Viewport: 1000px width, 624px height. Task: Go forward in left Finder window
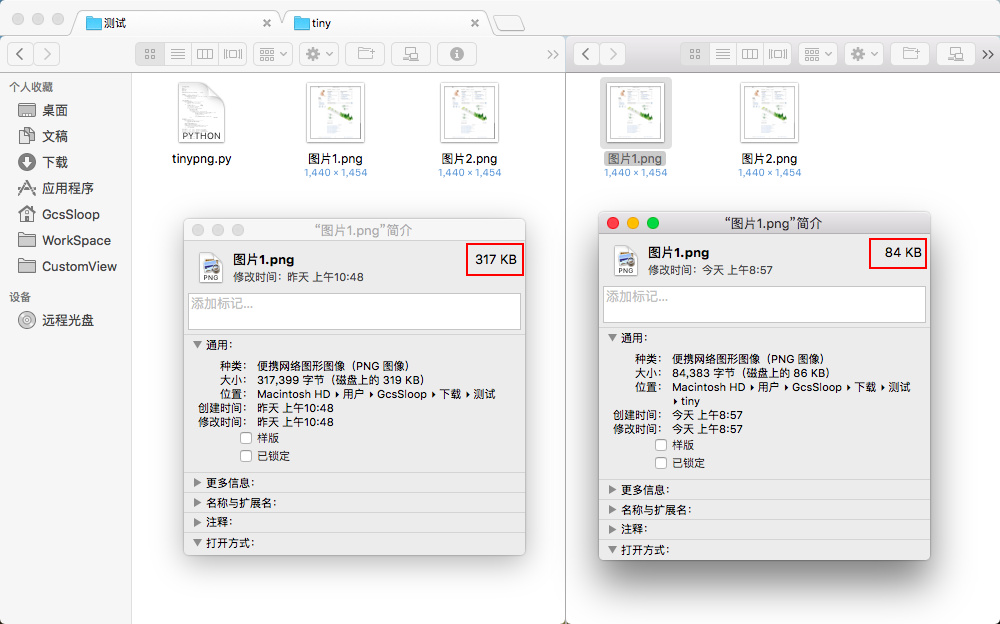tap(47, 54)
